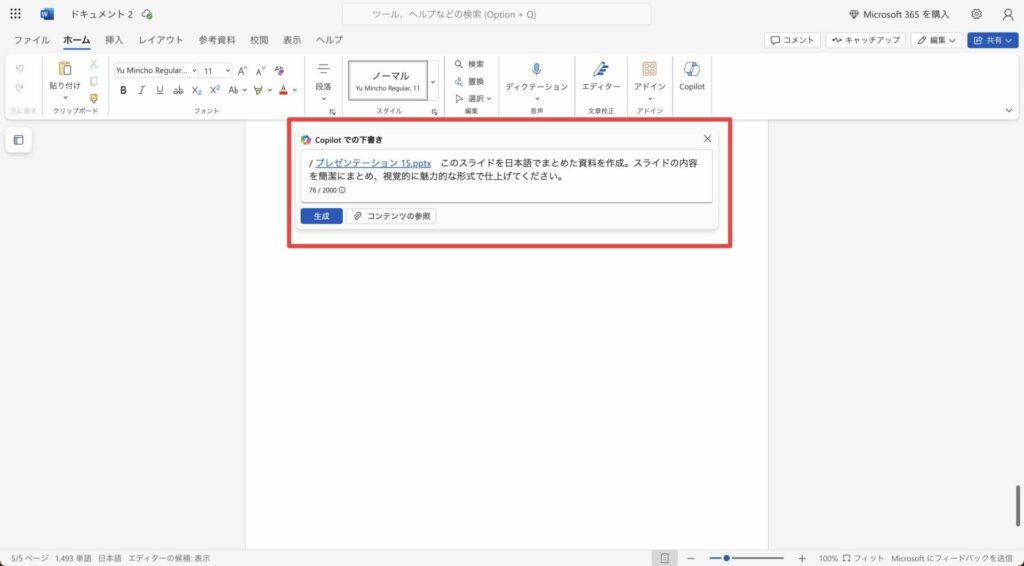Click the Replace (置換) tool
This screenshot has width=1024, height=566.
[x=470, y=81]
